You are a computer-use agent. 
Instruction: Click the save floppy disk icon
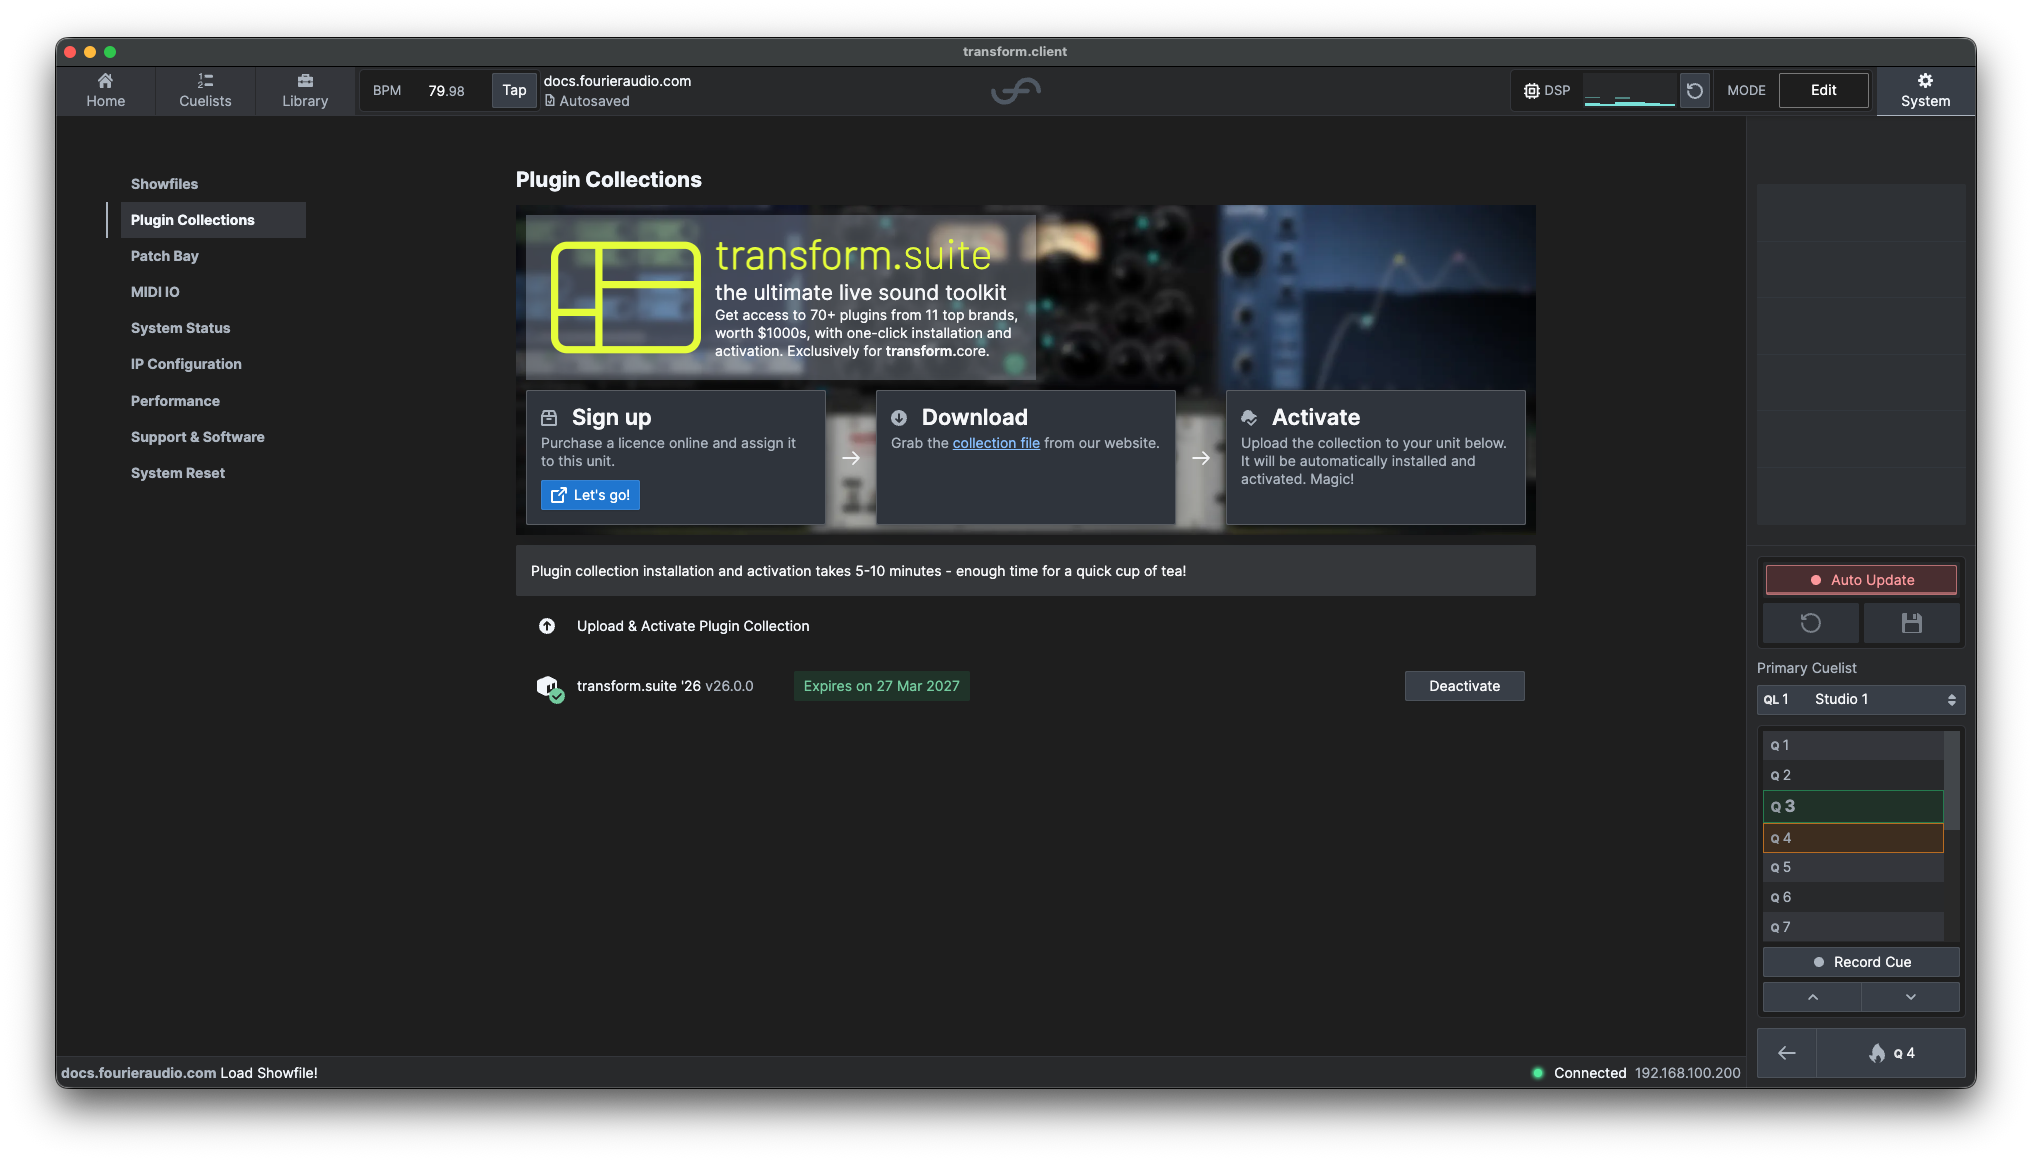point(1911,623)
